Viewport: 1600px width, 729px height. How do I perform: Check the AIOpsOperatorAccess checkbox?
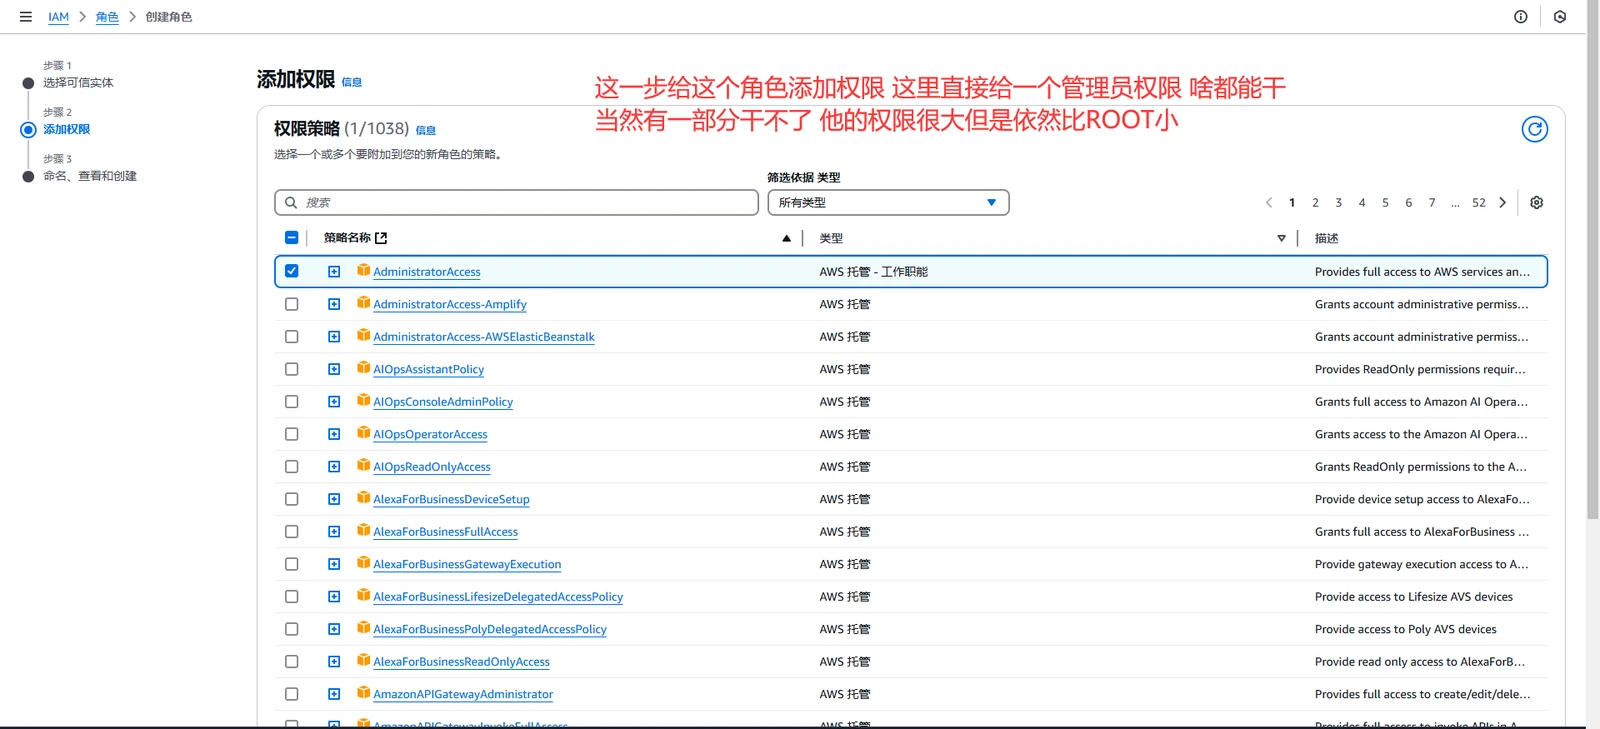pyautogui.click(x=291, y=434)
